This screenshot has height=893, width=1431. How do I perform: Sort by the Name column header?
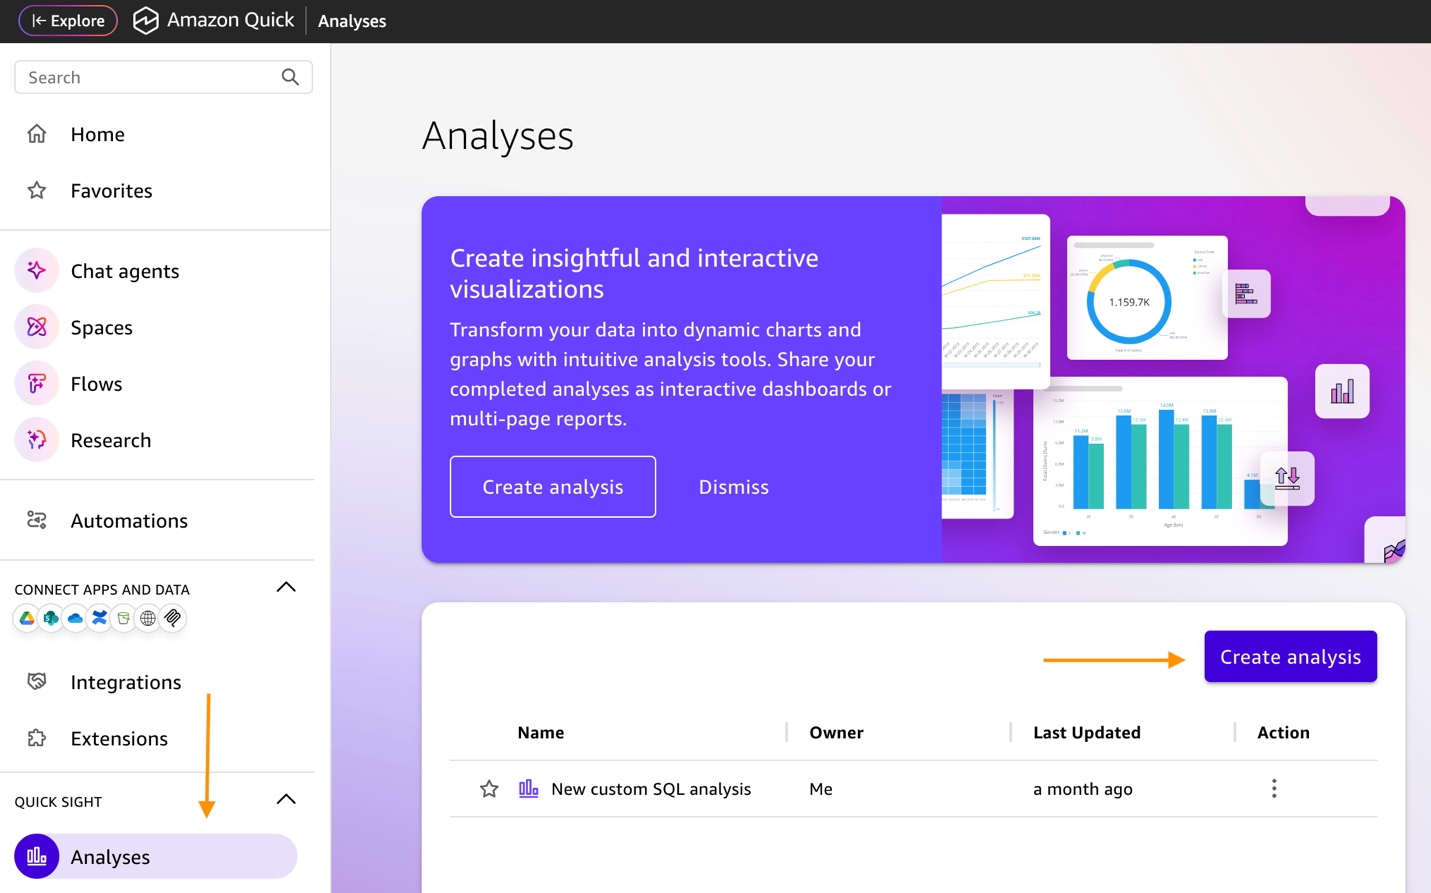[x=541, y=732]
